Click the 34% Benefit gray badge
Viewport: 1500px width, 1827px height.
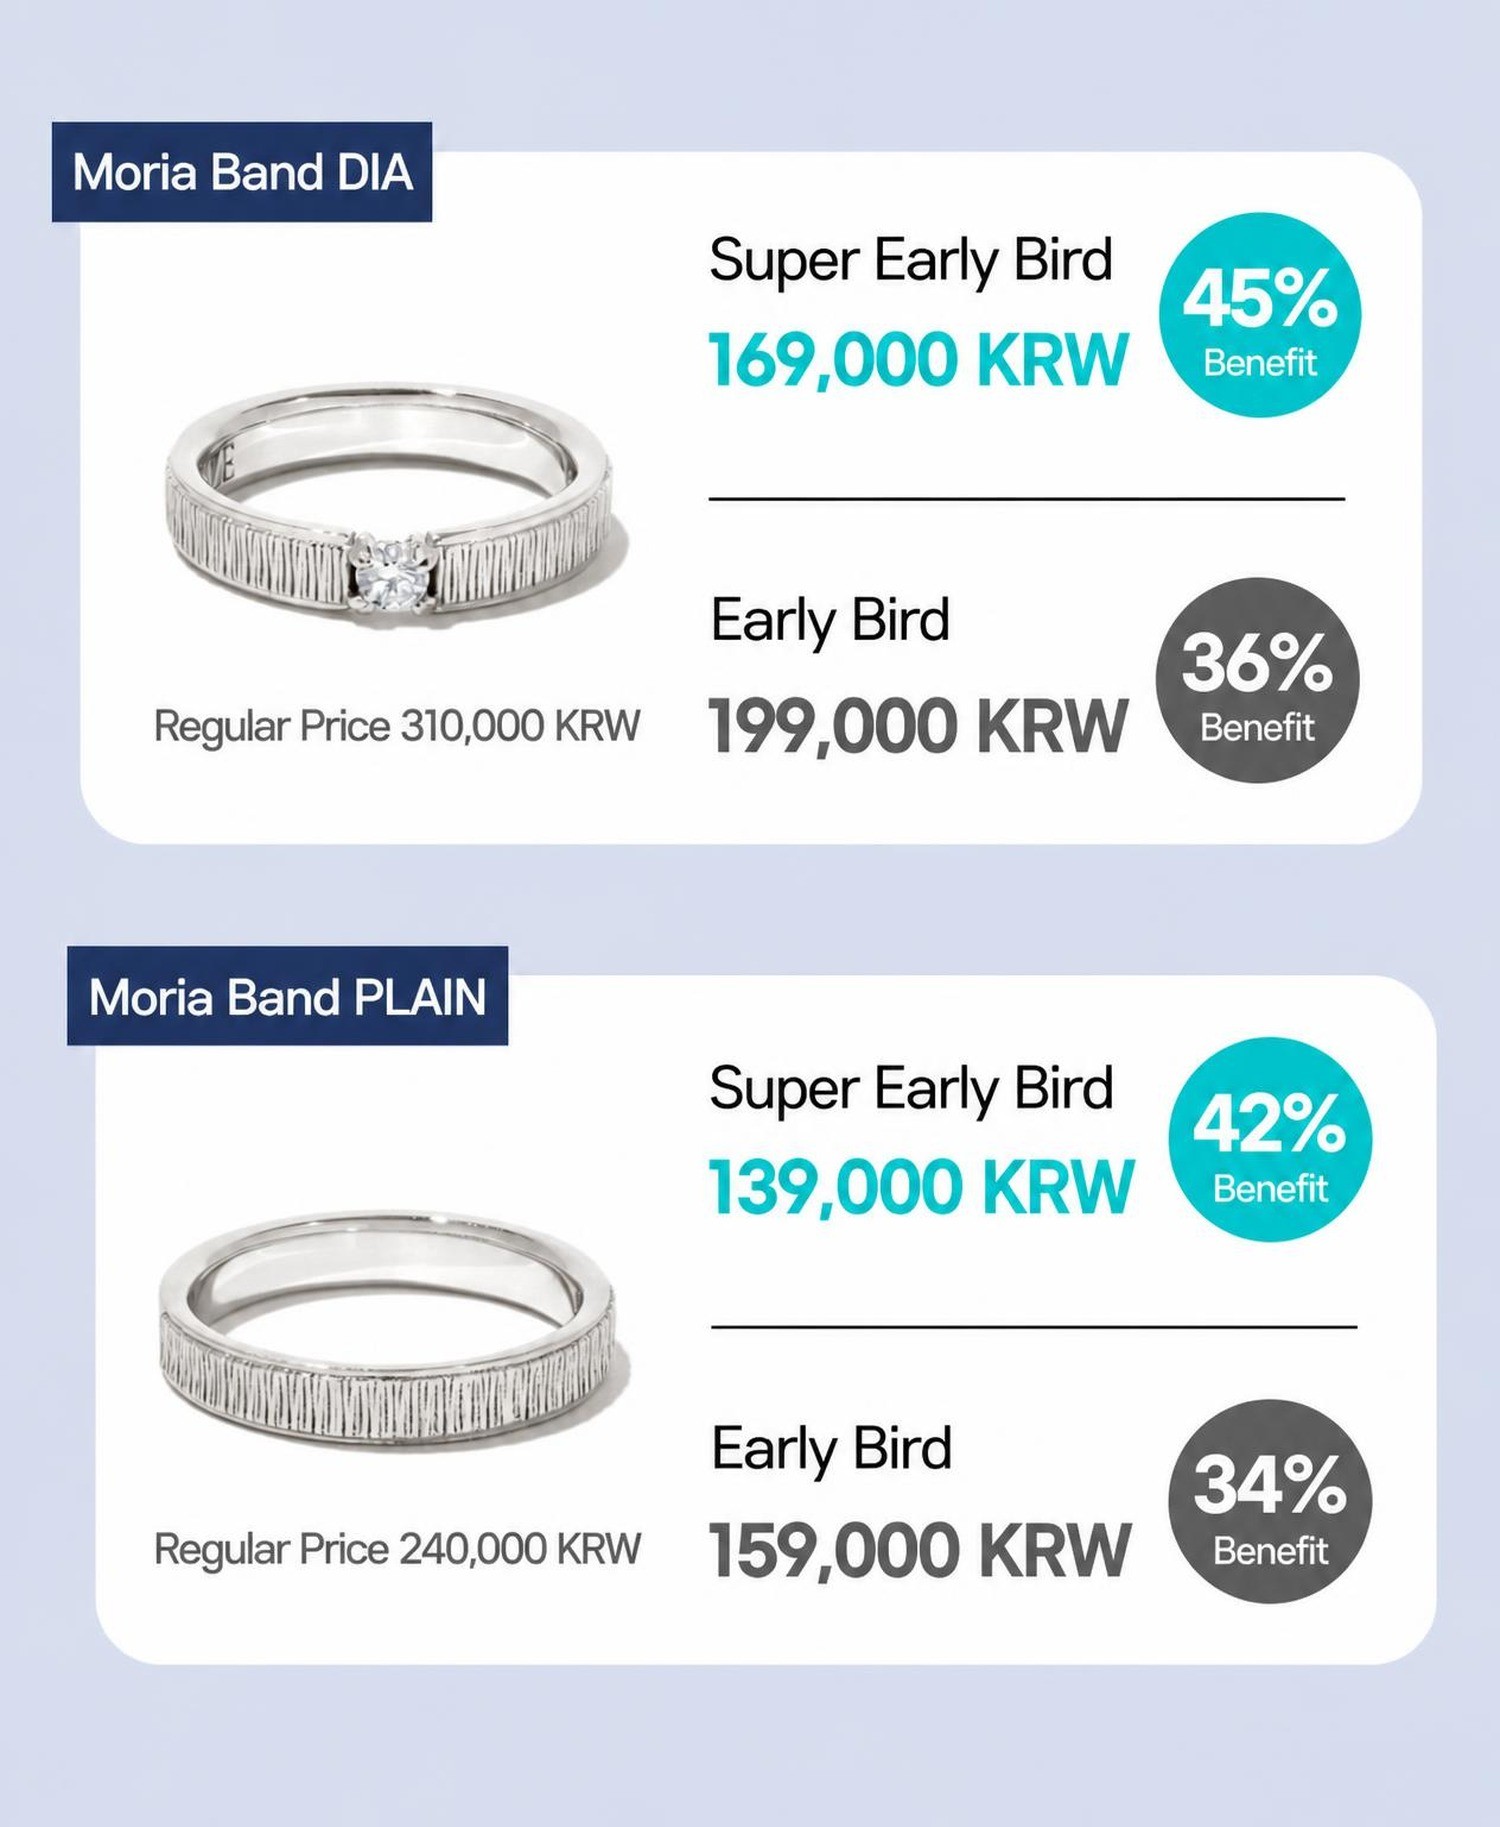point(1270,1501)
